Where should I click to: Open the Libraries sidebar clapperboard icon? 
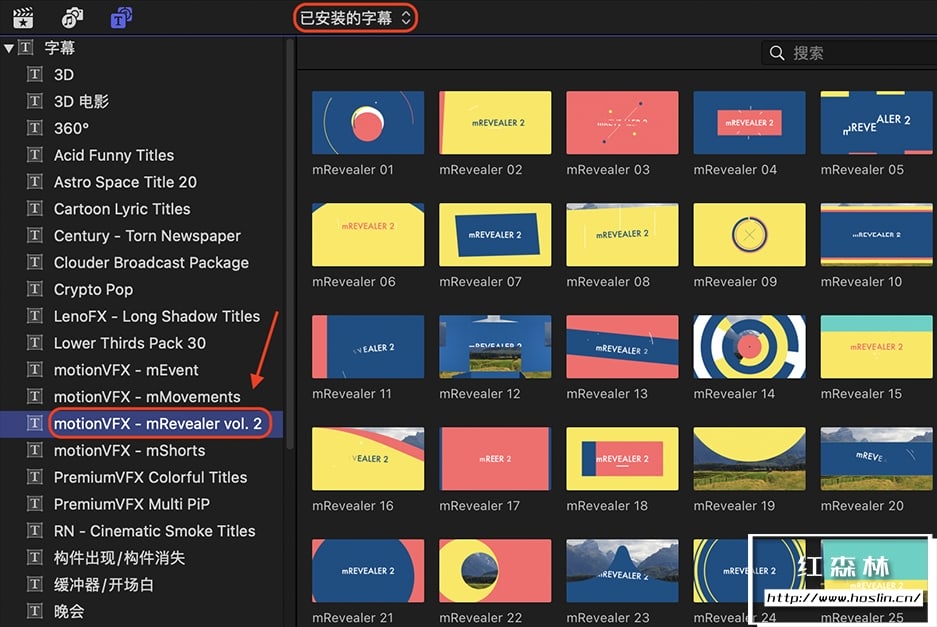(x=23, y=18)
